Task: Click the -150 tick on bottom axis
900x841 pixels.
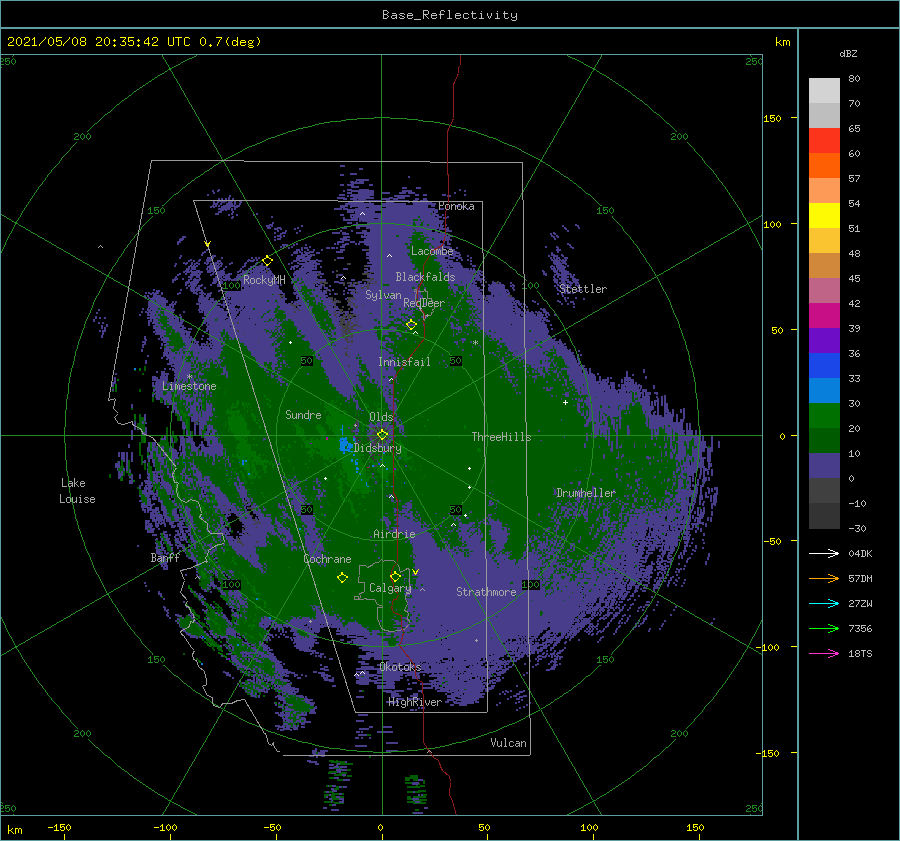Action: 59,827
